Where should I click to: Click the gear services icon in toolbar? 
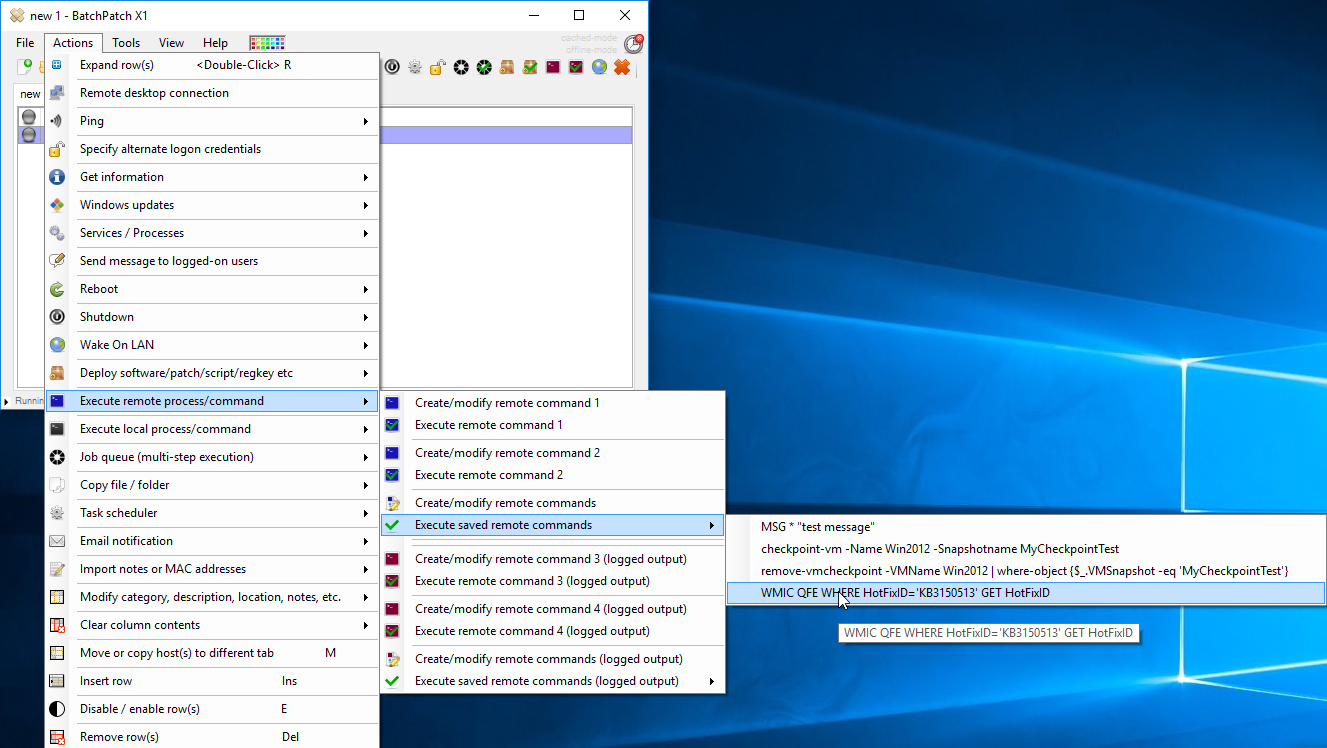(415, 67)
